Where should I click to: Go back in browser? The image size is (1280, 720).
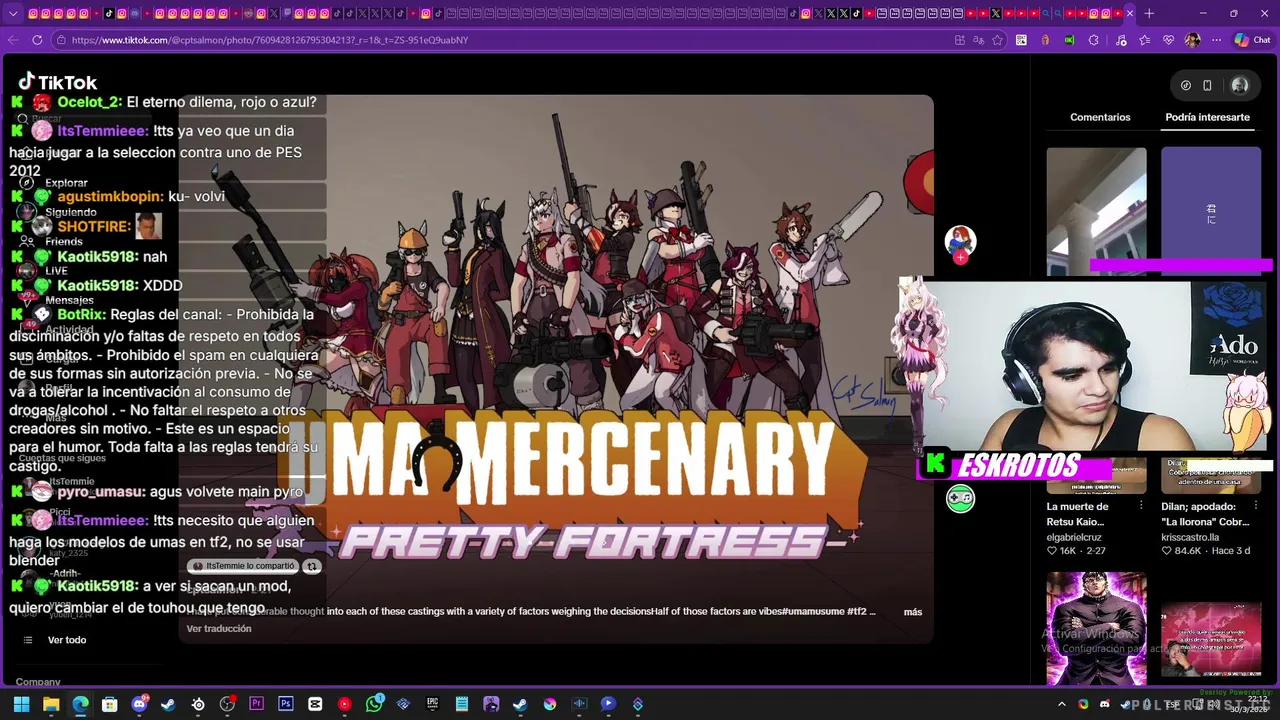(12, 40)
